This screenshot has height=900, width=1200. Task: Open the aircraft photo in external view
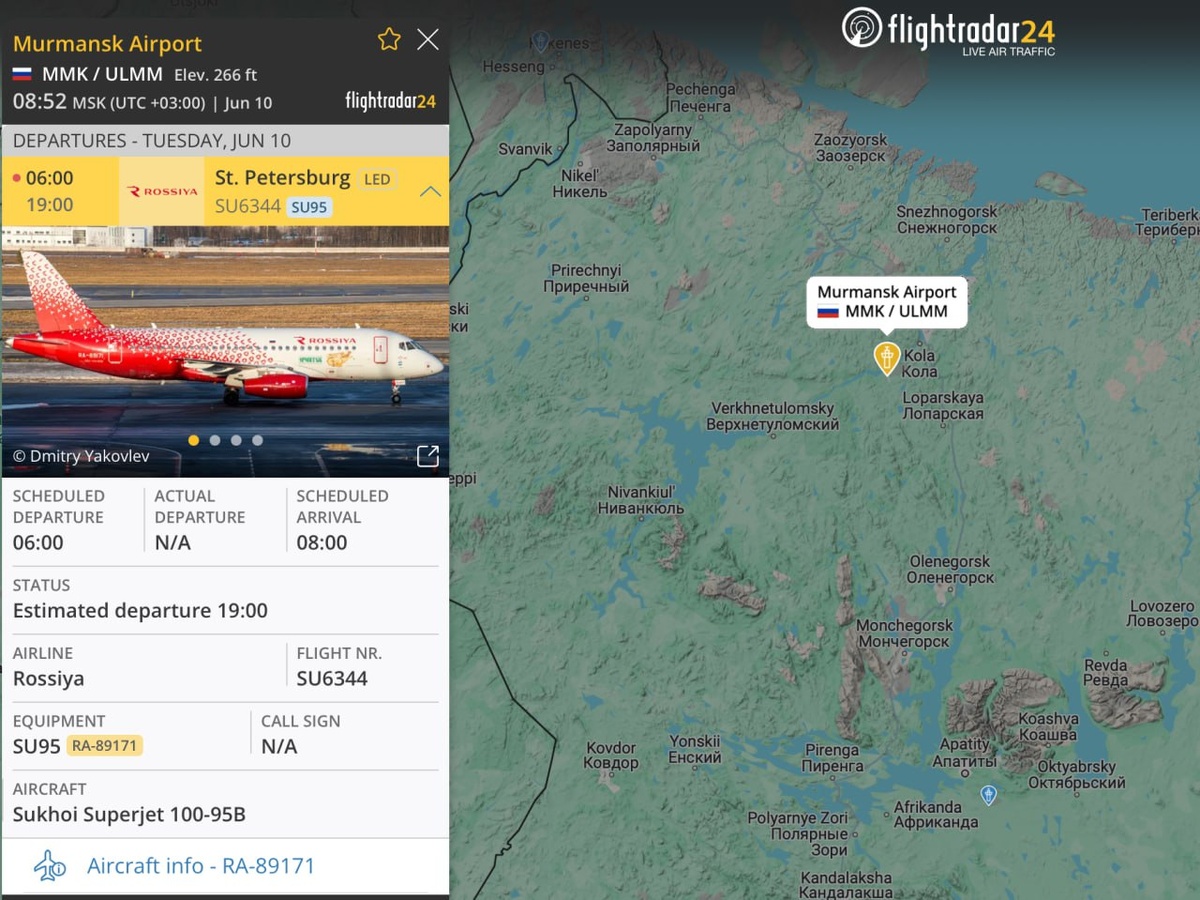tap(428, 456)
